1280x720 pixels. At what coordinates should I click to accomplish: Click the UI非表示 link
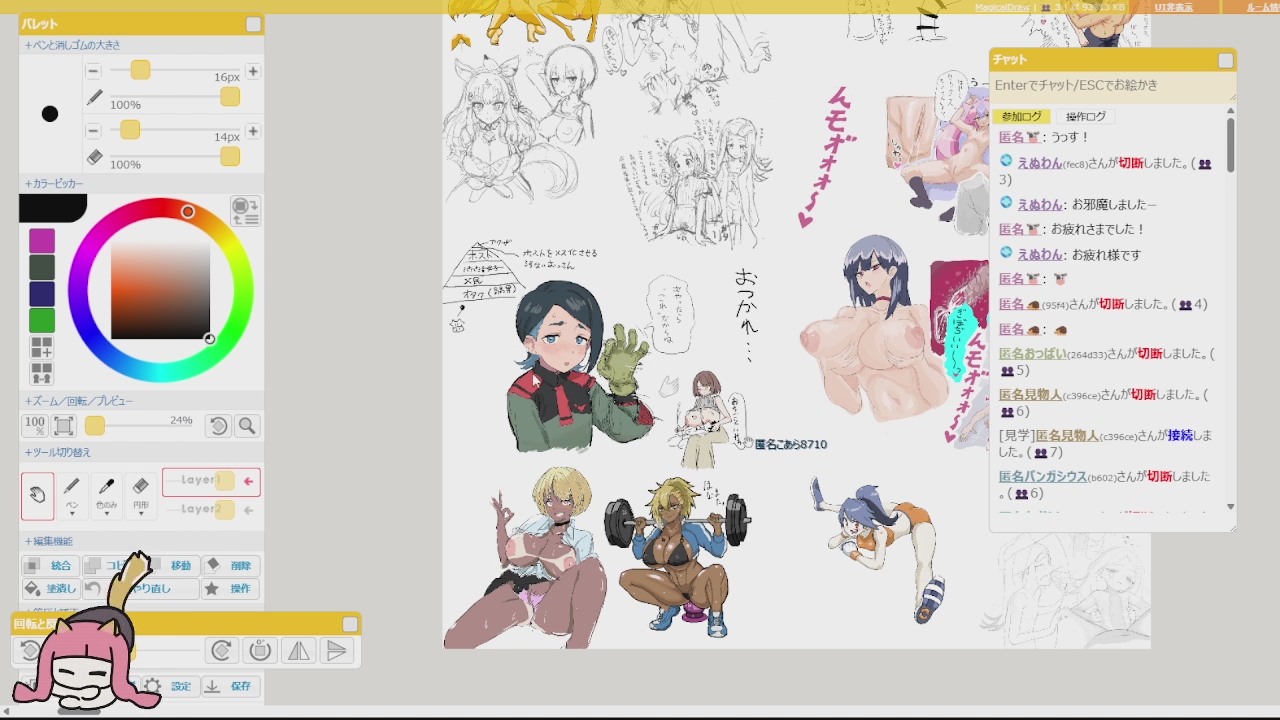pyautogui.click(x=1173, y=7)
